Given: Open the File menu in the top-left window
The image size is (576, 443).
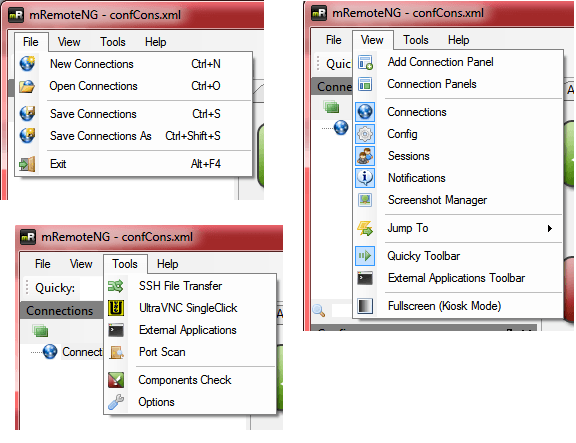Looking at the screenshot, I should (31, 42).
